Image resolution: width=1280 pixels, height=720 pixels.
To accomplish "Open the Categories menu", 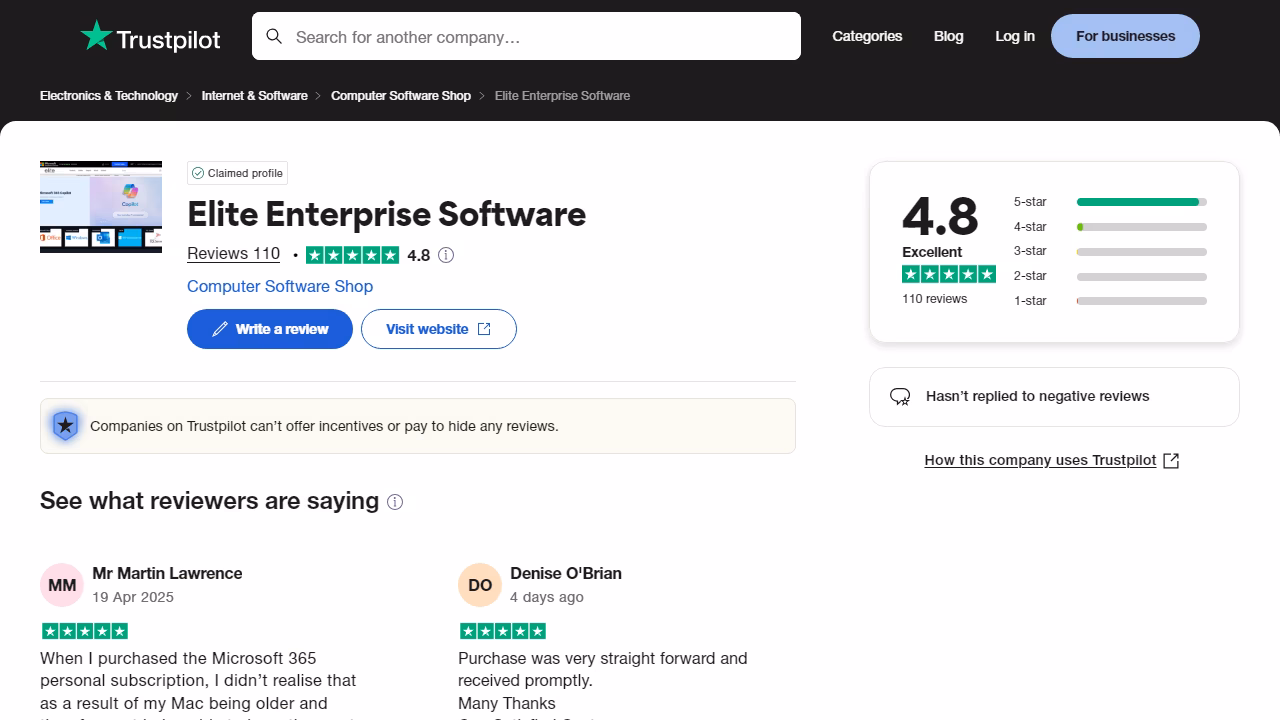I will coord(866,36).
